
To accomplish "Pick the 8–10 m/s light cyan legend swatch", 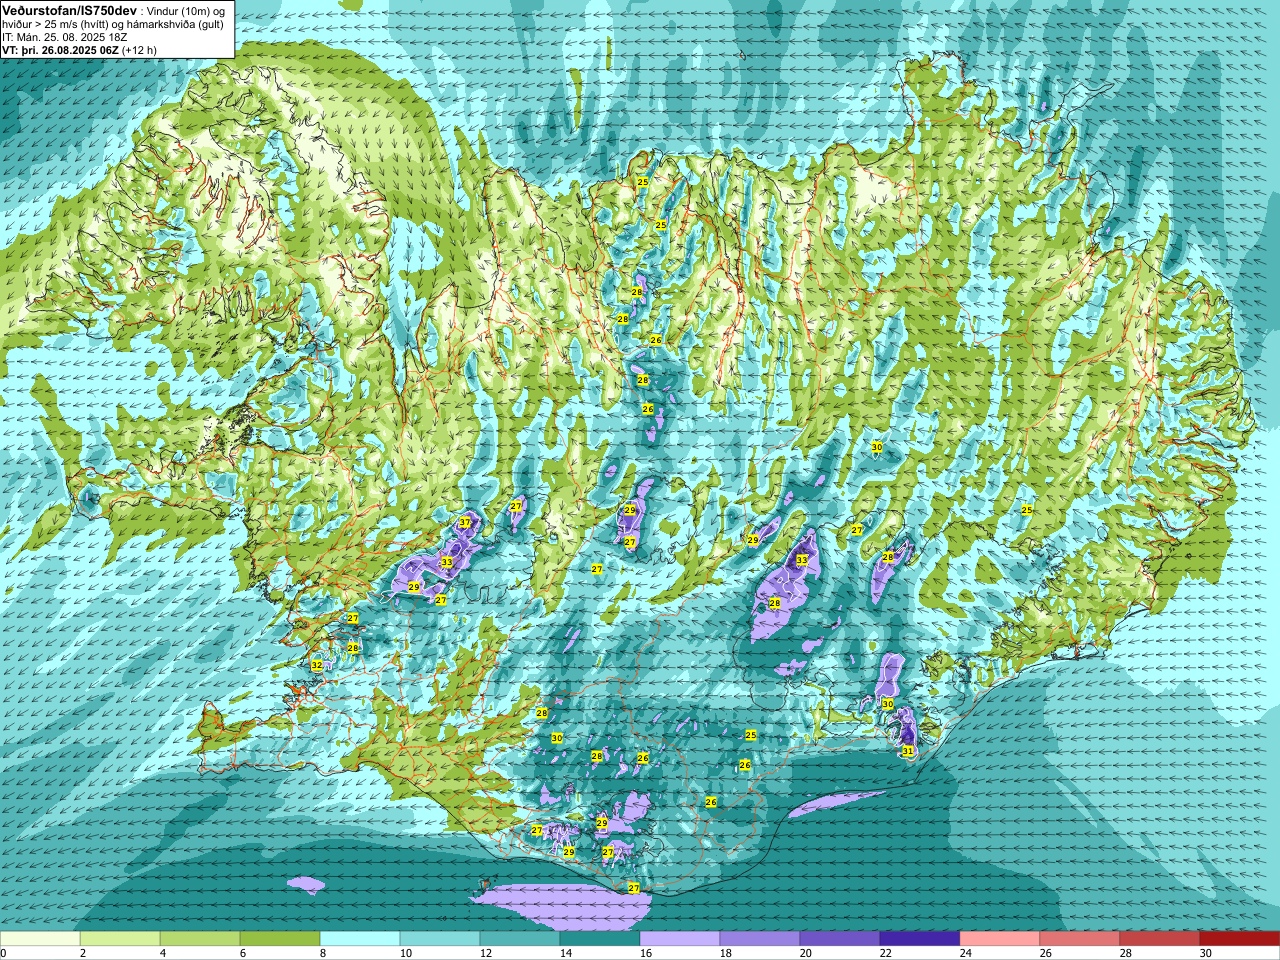I will 360,939.
